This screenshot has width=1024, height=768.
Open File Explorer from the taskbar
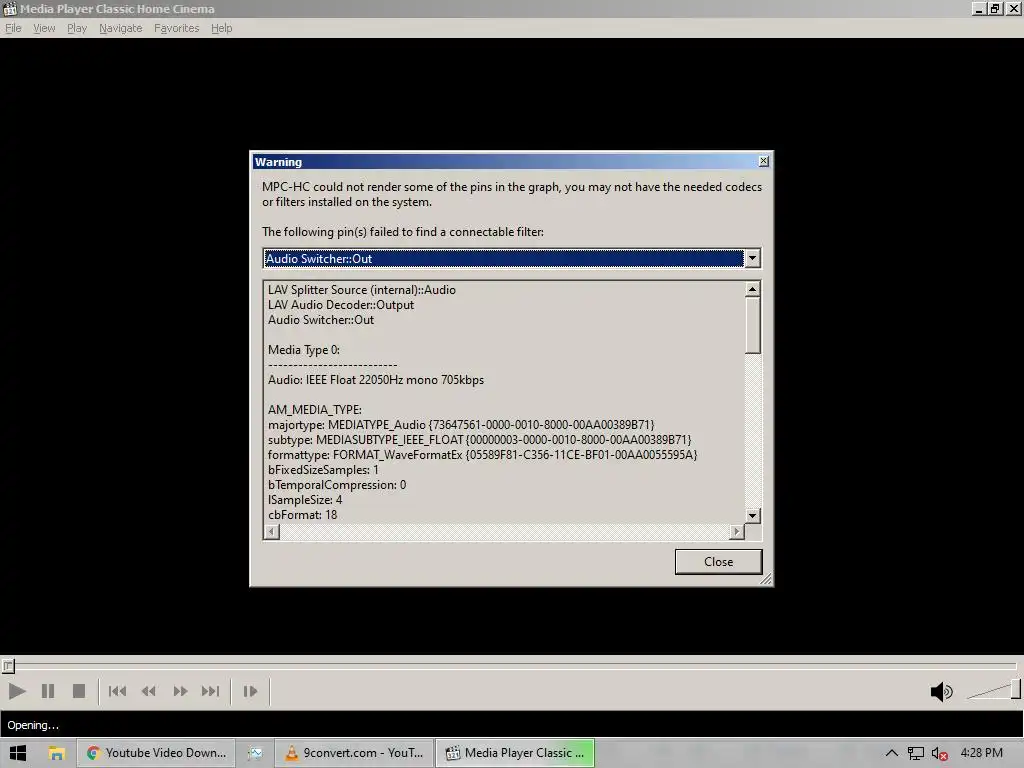57,753
